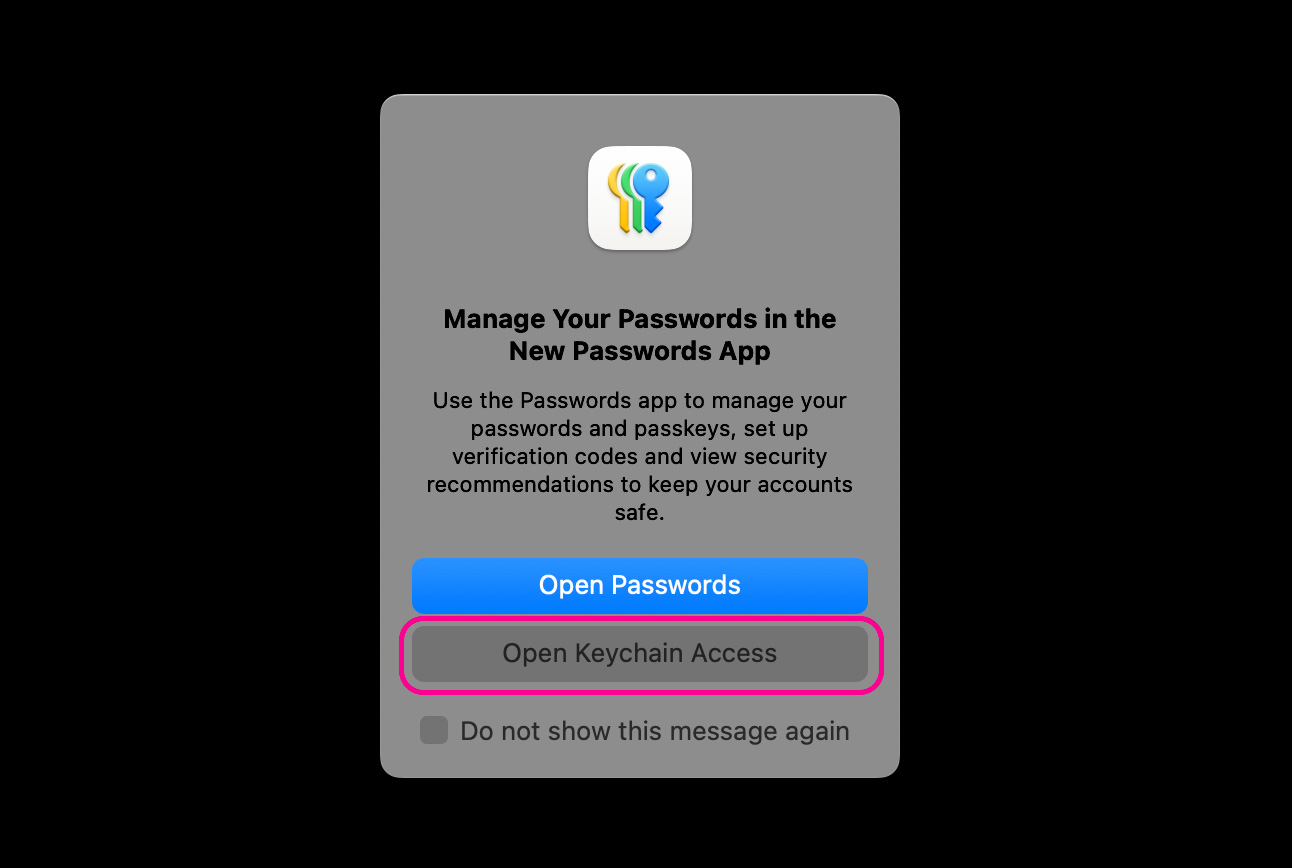Open Keychain Access instead
This screenshot has width=1292, height=868.
(640, 654)
